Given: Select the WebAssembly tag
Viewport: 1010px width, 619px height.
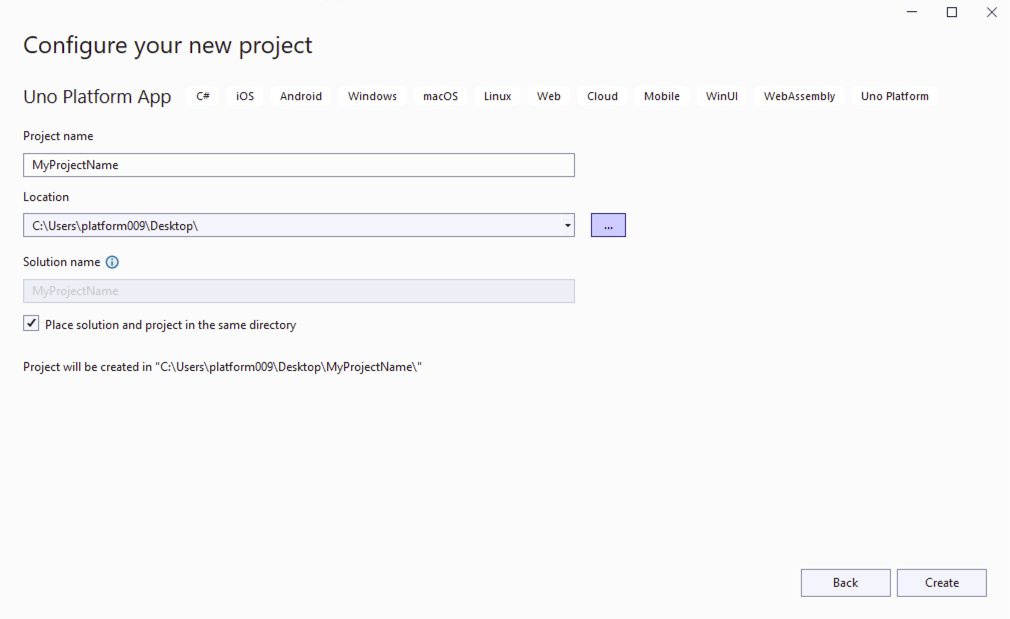Looking at the screenshot, I should pos(799,96).
